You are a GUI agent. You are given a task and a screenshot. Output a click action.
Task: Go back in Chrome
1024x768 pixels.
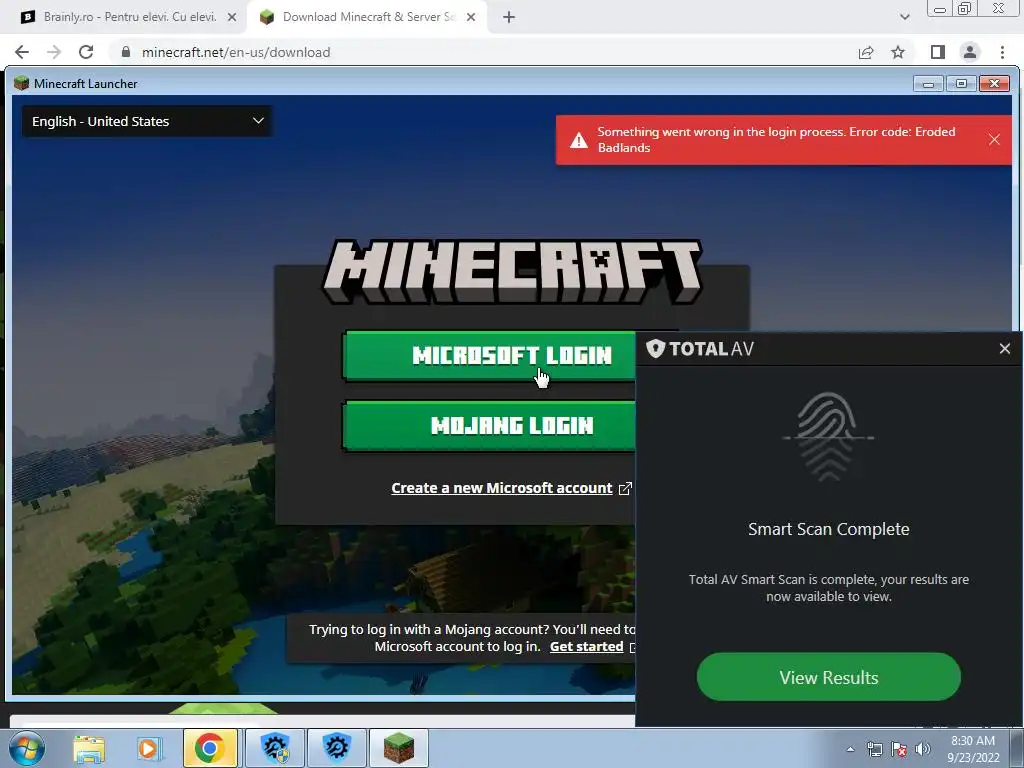point(22,52)
